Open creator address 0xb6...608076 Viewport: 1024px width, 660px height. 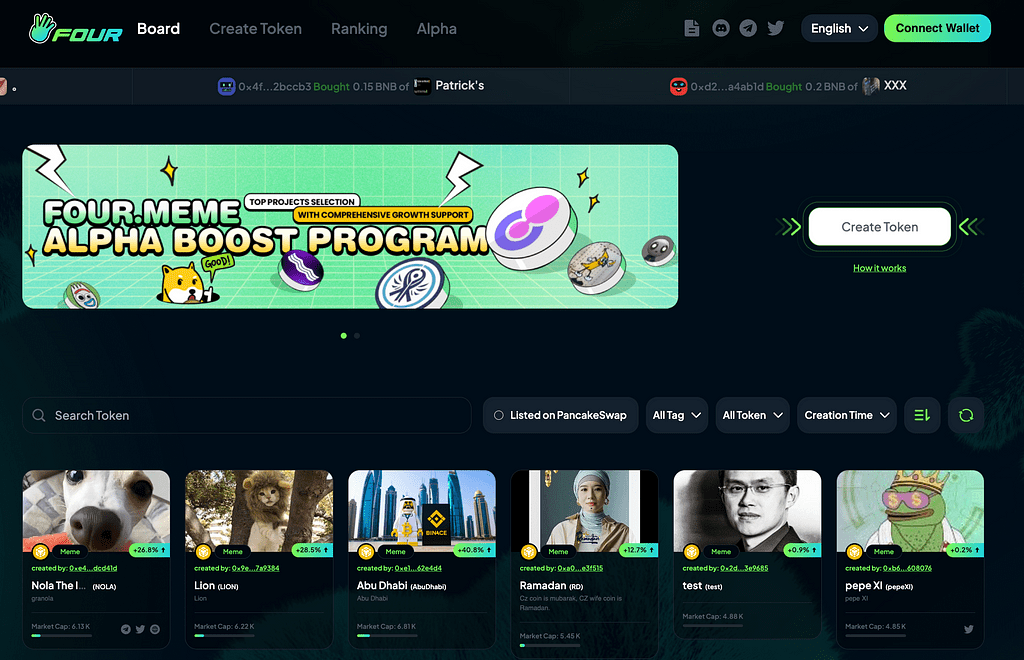pyautogui.click(x=907, y=568)
